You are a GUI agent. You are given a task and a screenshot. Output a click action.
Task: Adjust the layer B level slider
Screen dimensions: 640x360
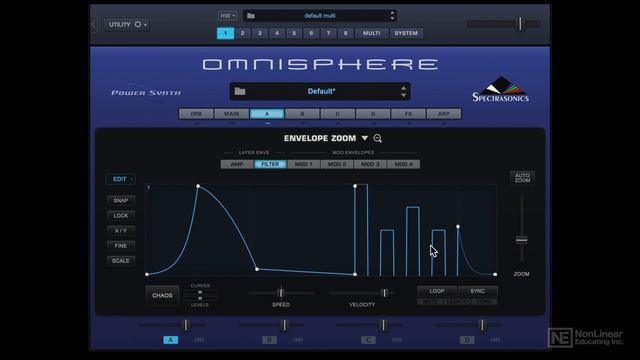(284, 325)
